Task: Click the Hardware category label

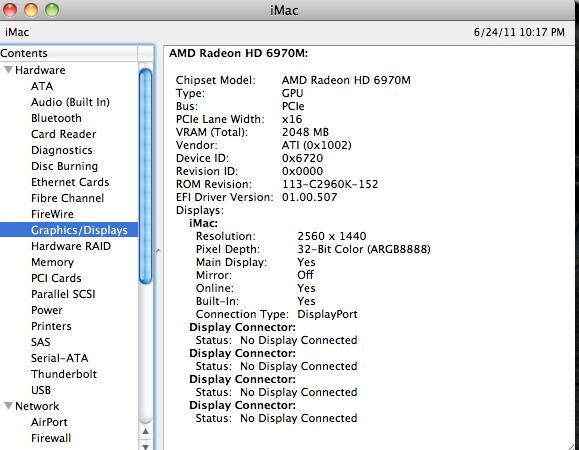Action: pos(40,70)
